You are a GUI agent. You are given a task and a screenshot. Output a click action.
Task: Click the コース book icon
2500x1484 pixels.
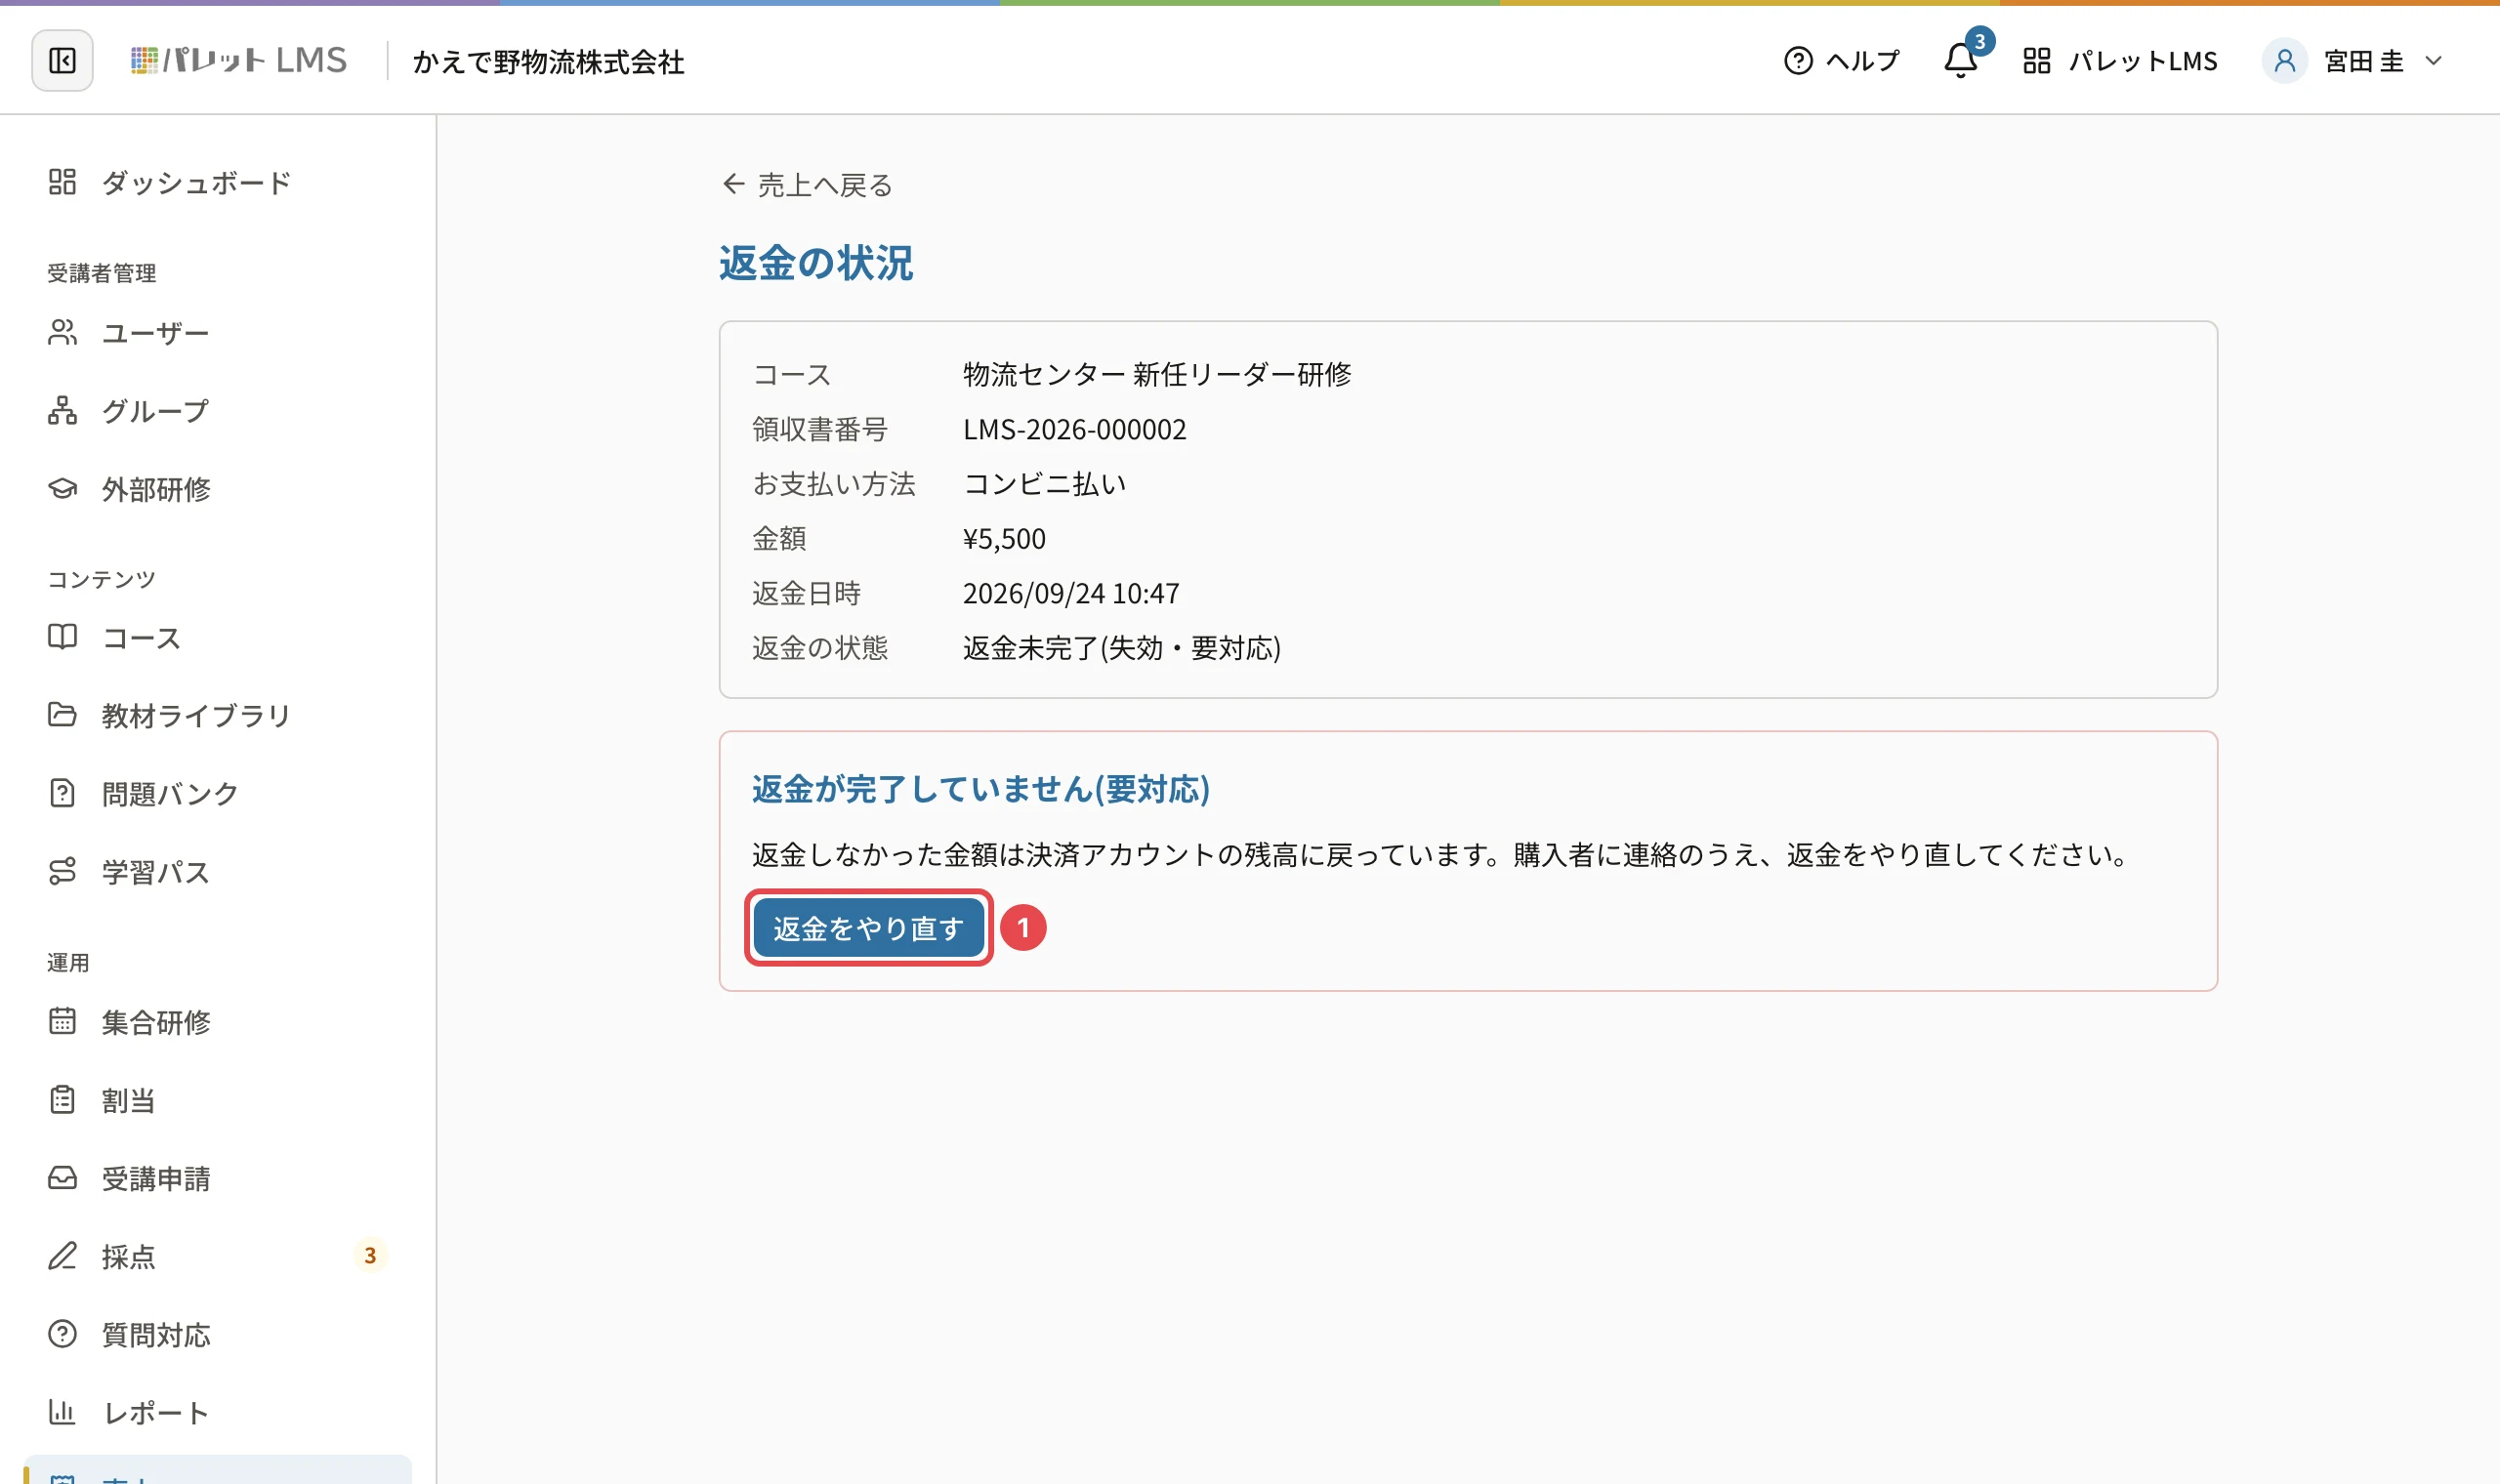pyautogui.click(x=62, y=637)
